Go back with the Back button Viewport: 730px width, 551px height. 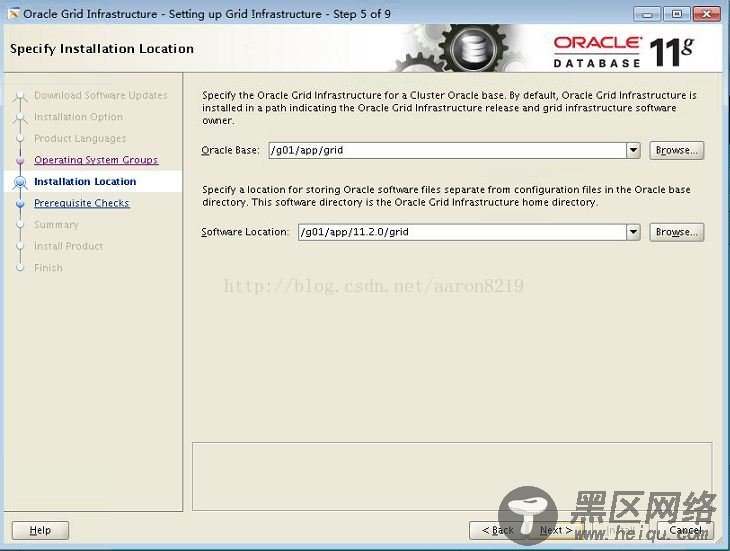pyautogui.click(x=498, y=530)
